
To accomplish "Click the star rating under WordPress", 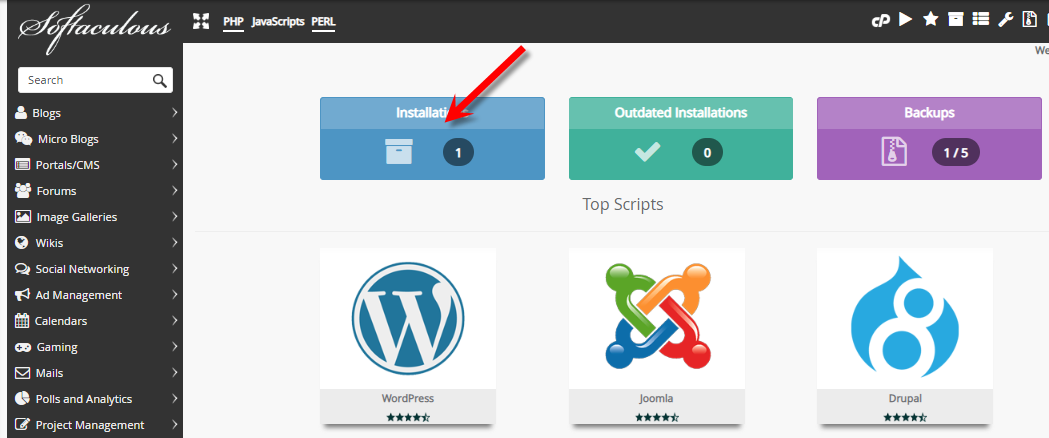I will tap(408, 417).
